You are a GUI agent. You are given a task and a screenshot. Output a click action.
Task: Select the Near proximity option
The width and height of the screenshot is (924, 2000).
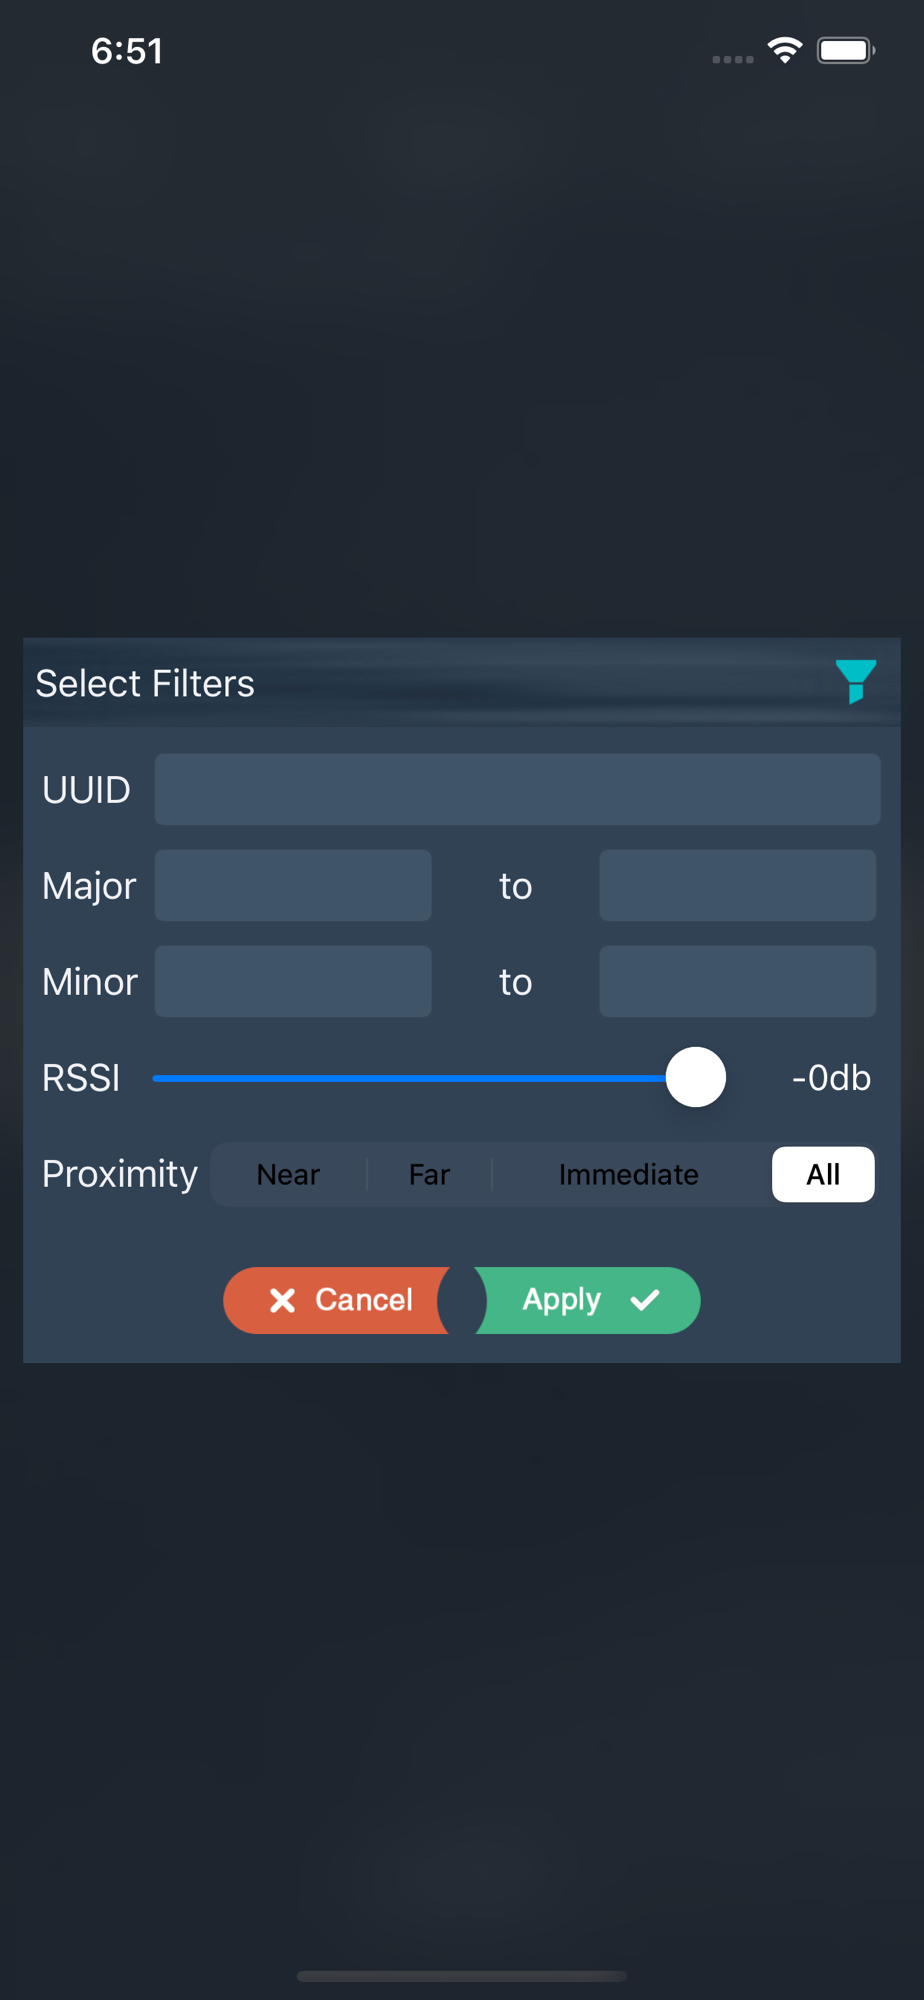(x=288, y=1174)
